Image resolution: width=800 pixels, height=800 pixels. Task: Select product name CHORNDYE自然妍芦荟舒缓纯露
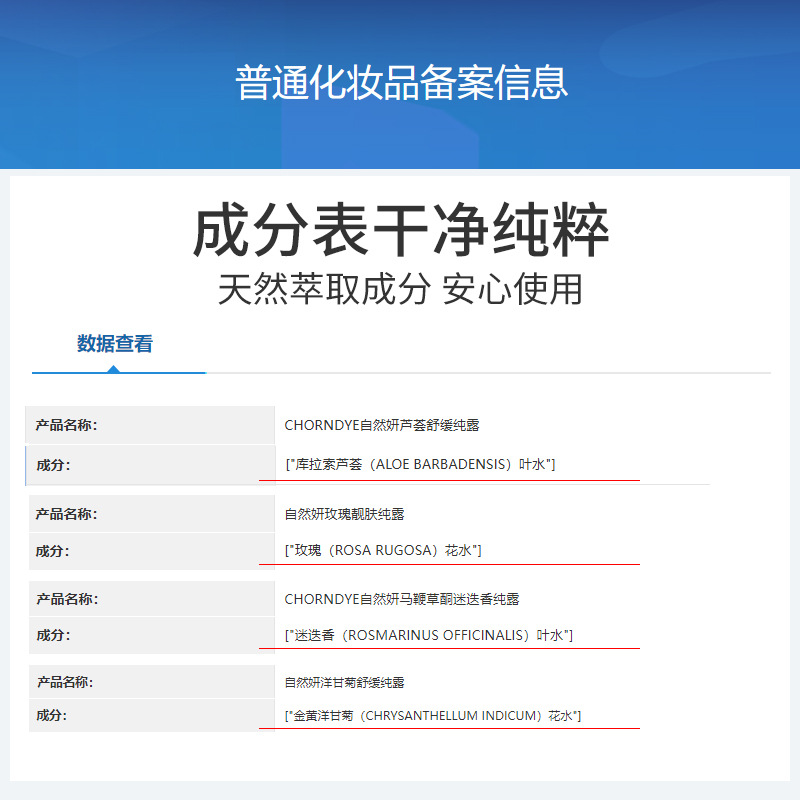(382, 425)
